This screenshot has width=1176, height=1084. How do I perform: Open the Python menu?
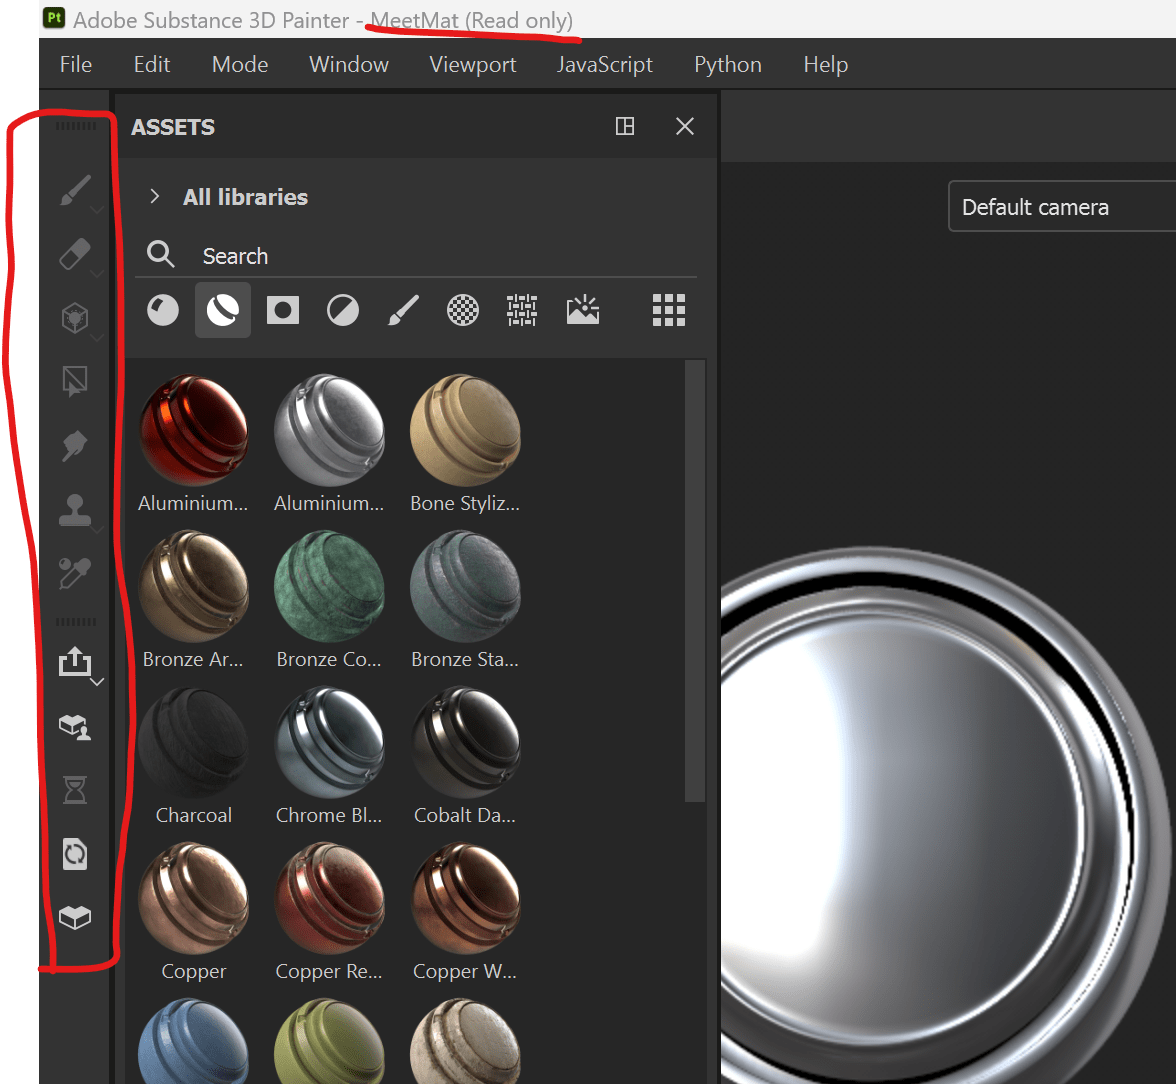click(727, 64)
